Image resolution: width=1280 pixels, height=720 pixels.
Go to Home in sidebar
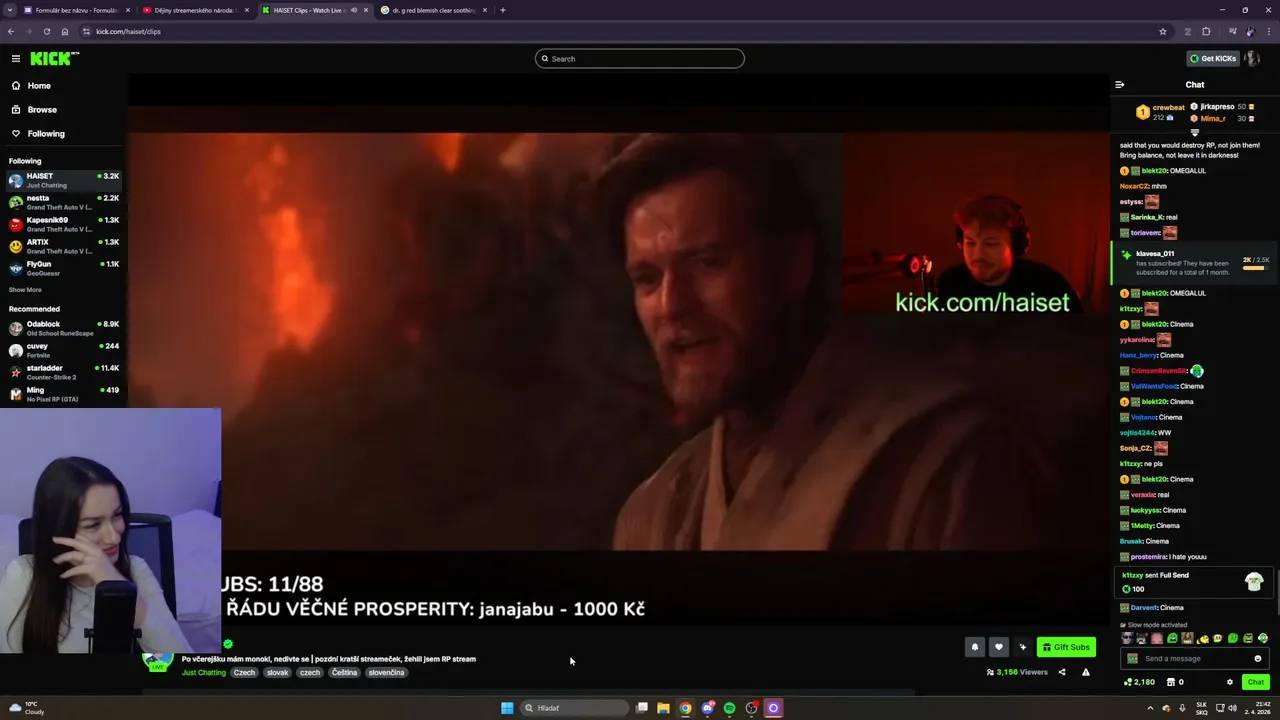(x=39, y=86)
